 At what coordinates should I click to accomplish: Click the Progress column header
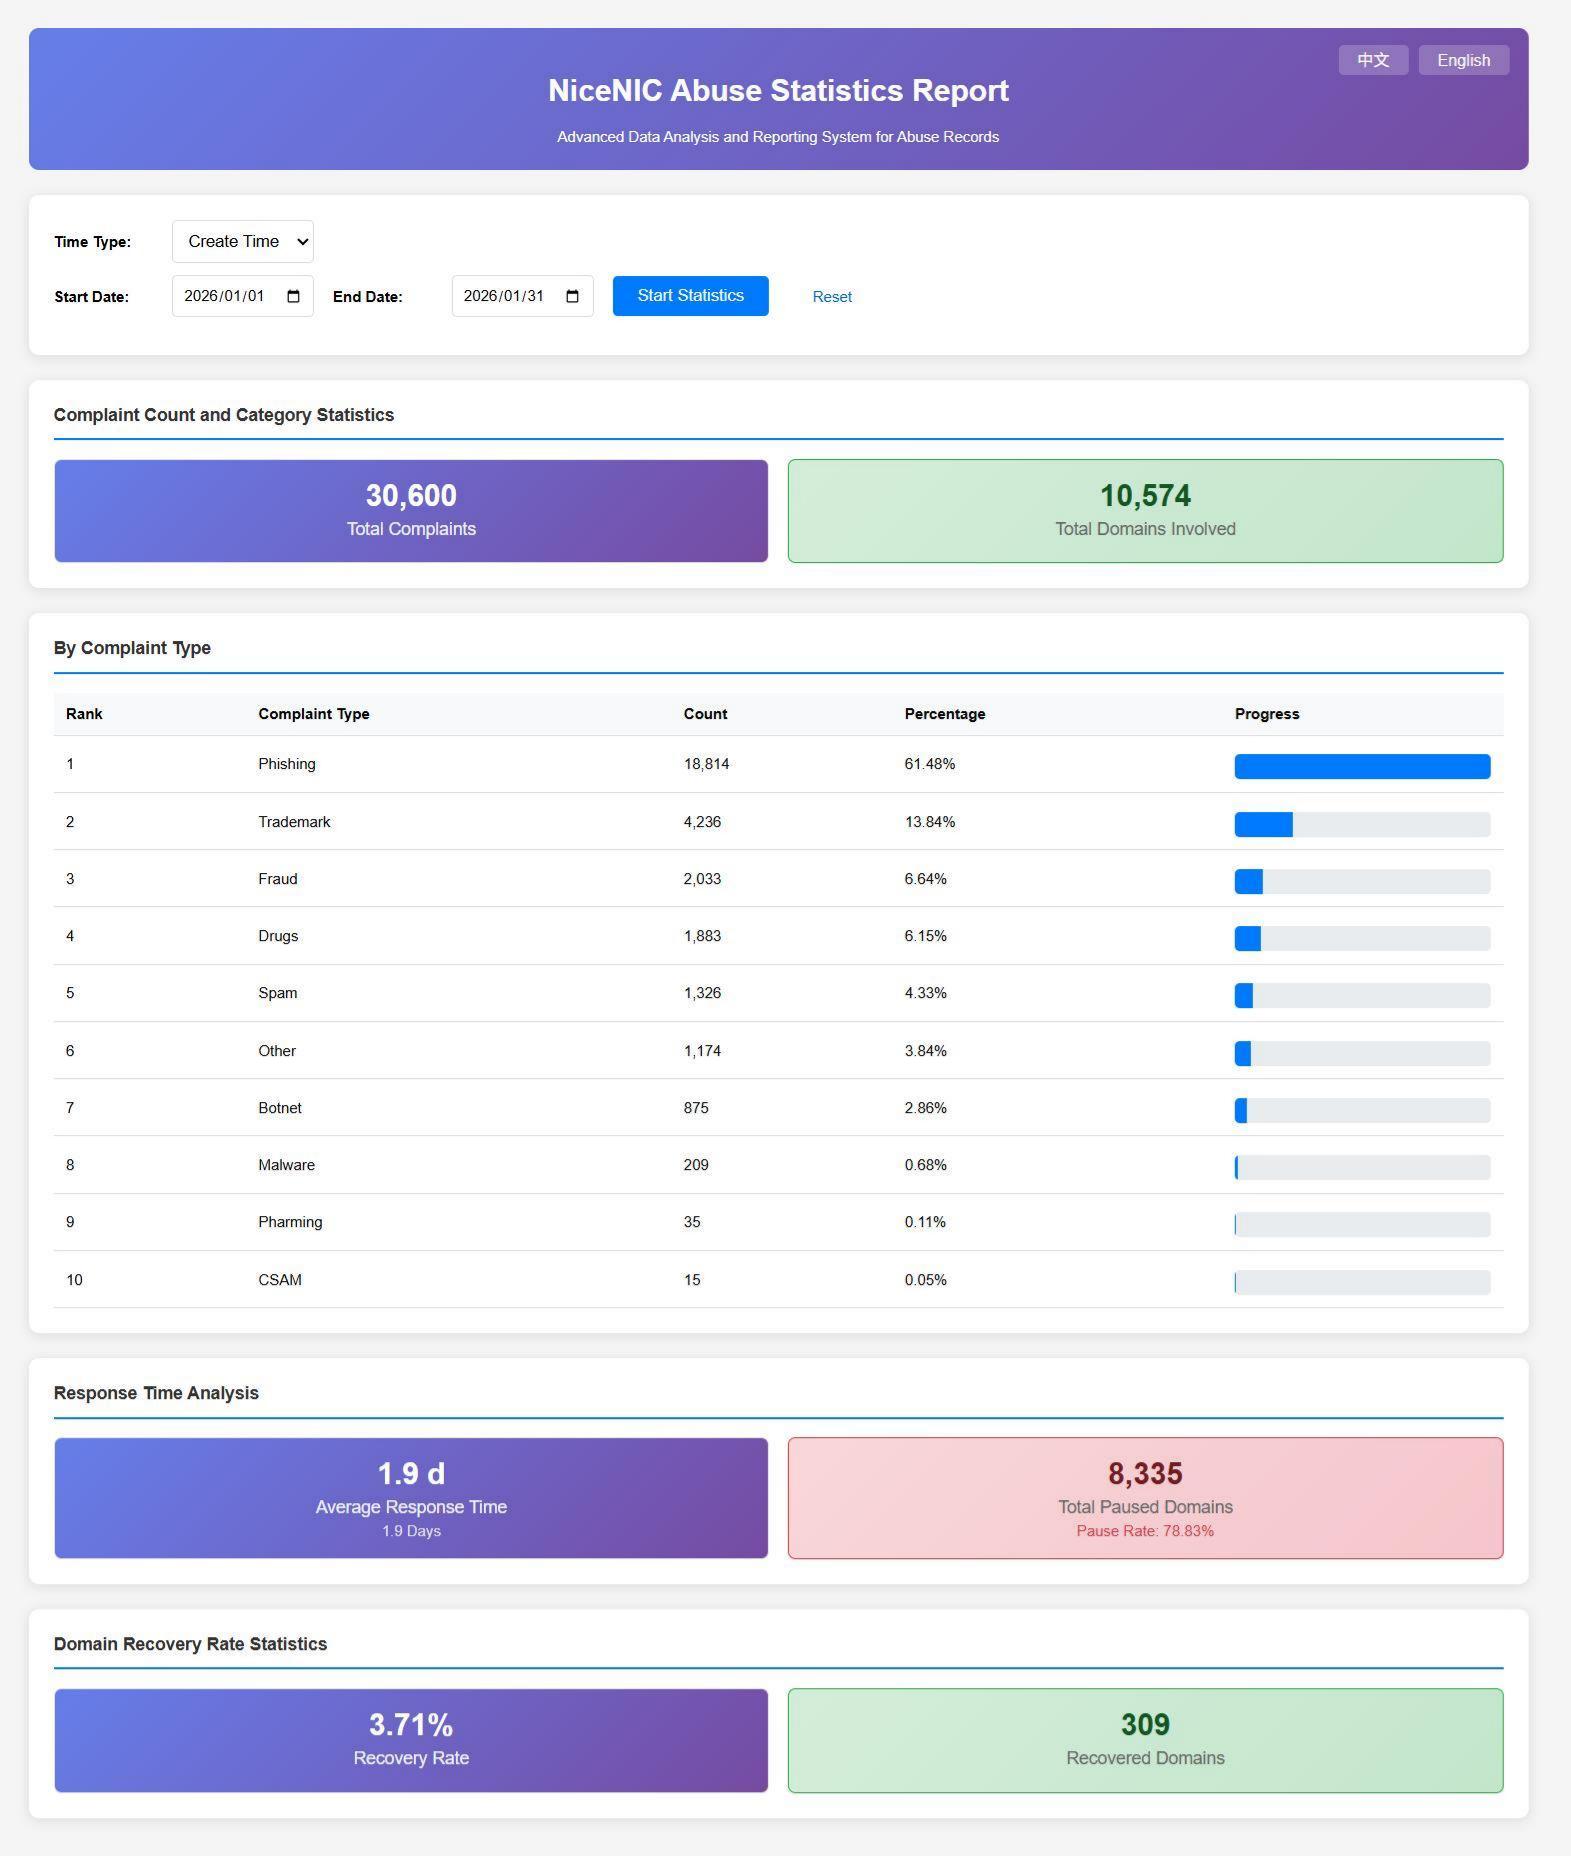1267,714
